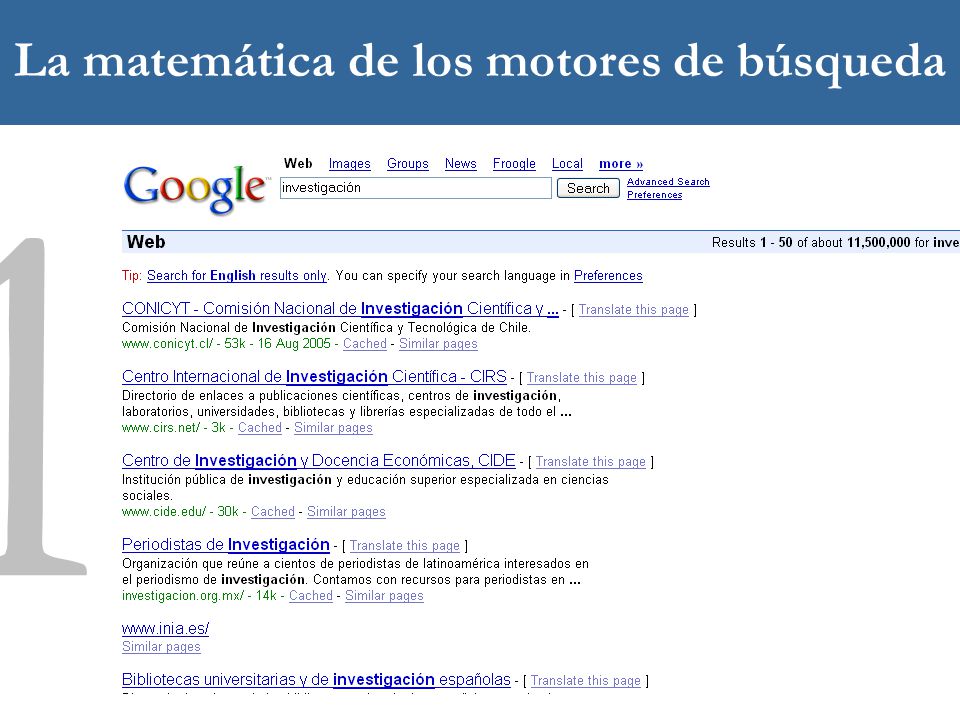The width and height of the screenshot is (960, 720).
Task: Open Bibliotecas universitarias y de investigación españolas
Action: [x=316, y=680]
